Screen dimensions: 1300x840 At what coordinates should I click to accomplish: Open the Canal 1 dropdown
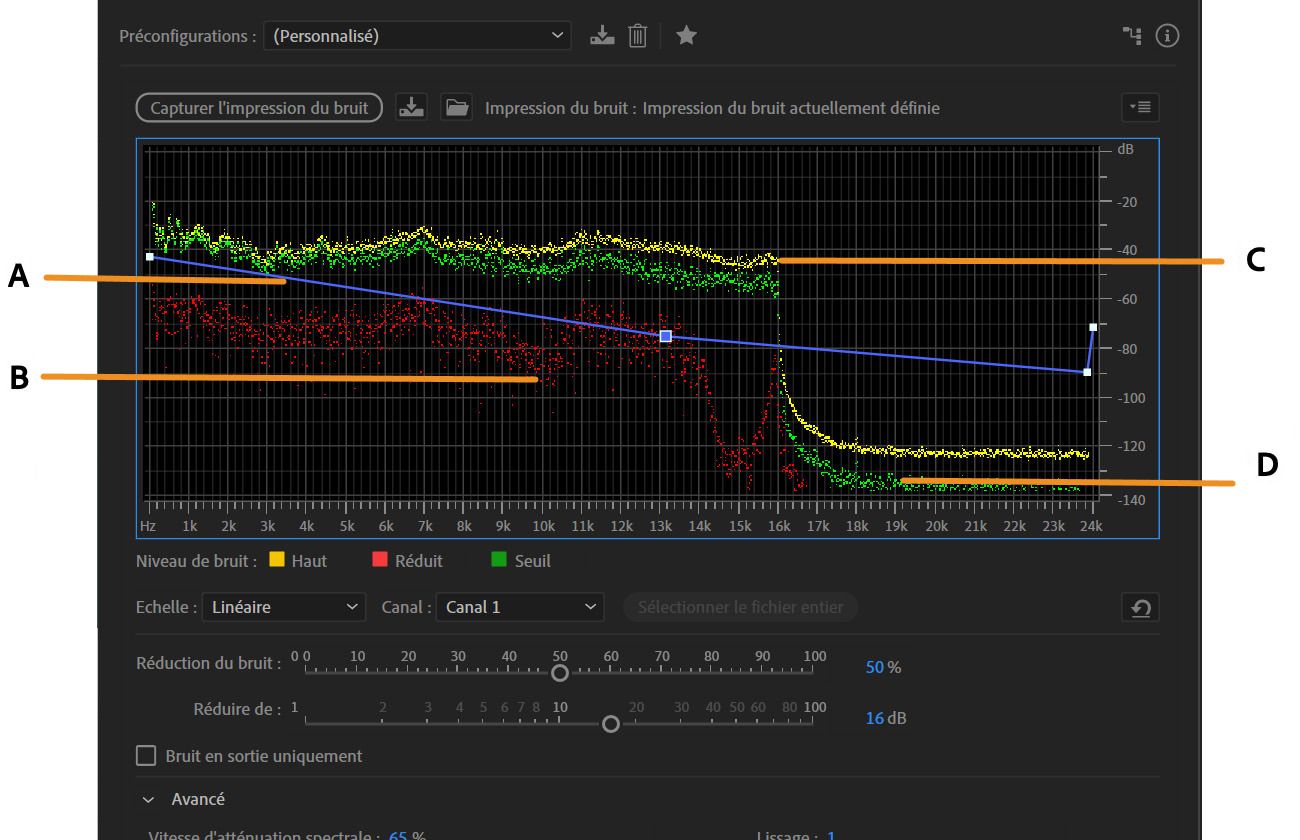tap(519, 607)
